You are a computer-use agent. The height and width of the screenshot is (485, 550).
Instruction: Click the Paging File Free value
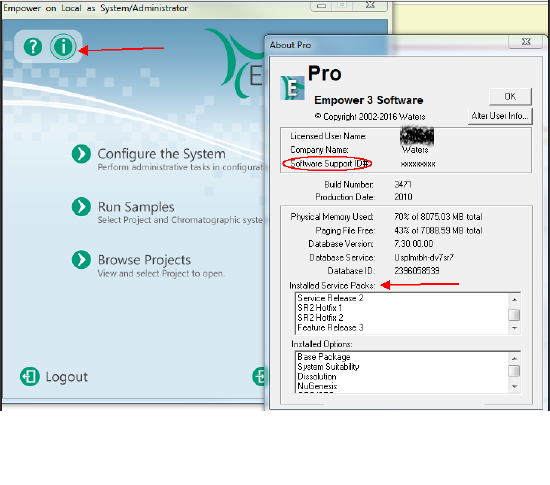(x=438, y=230)
